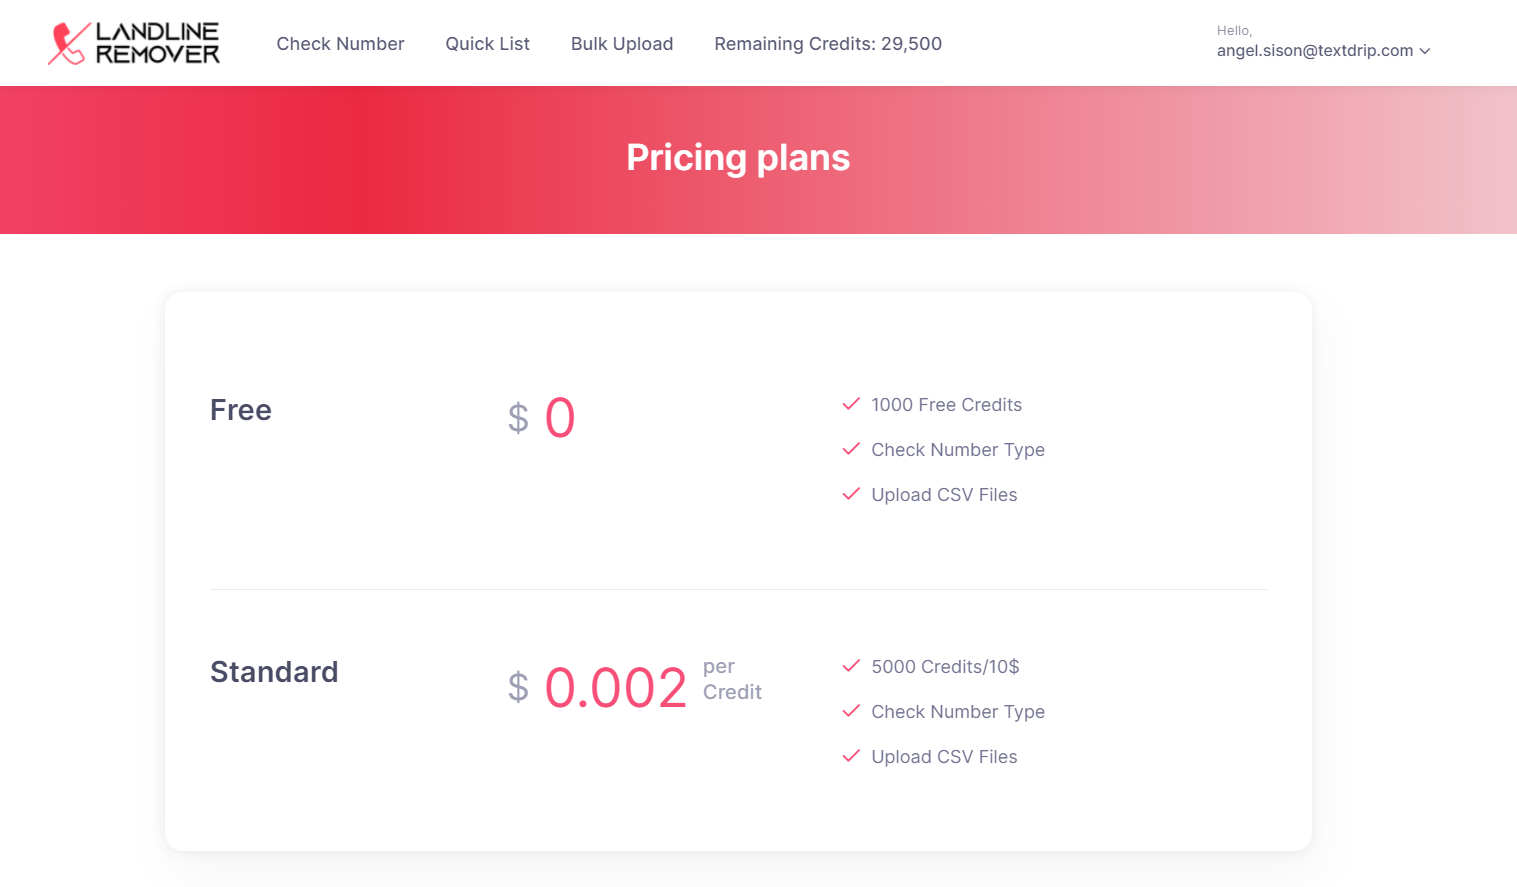The image size is (1517, 887).
Task: Open the angel.sison@textdrip.com user menu
Action: pos(1314,50)
